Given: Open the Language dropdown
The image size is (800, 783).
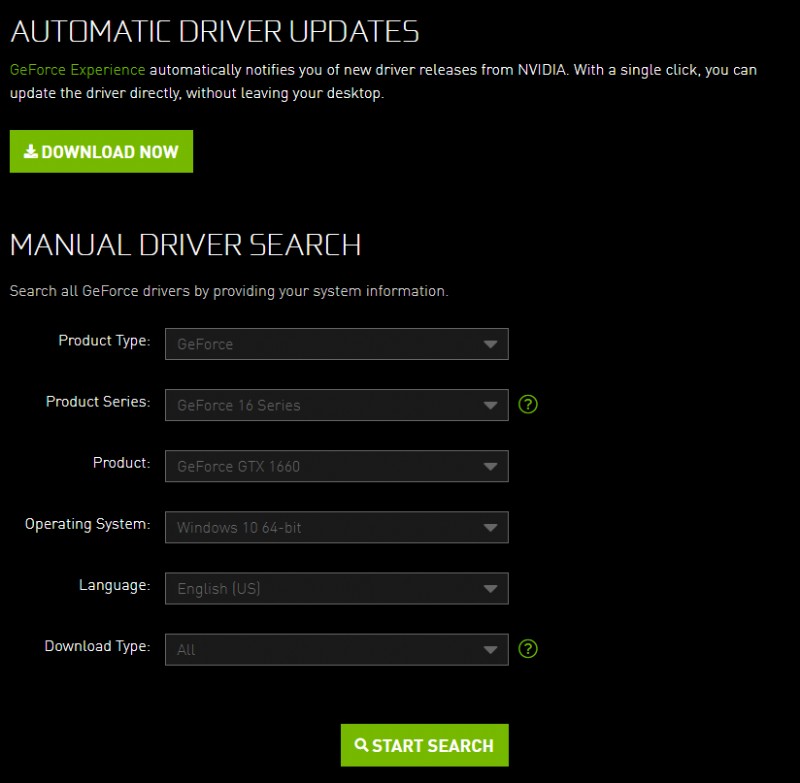Looking at the screenshot, I should coord(337,588).
